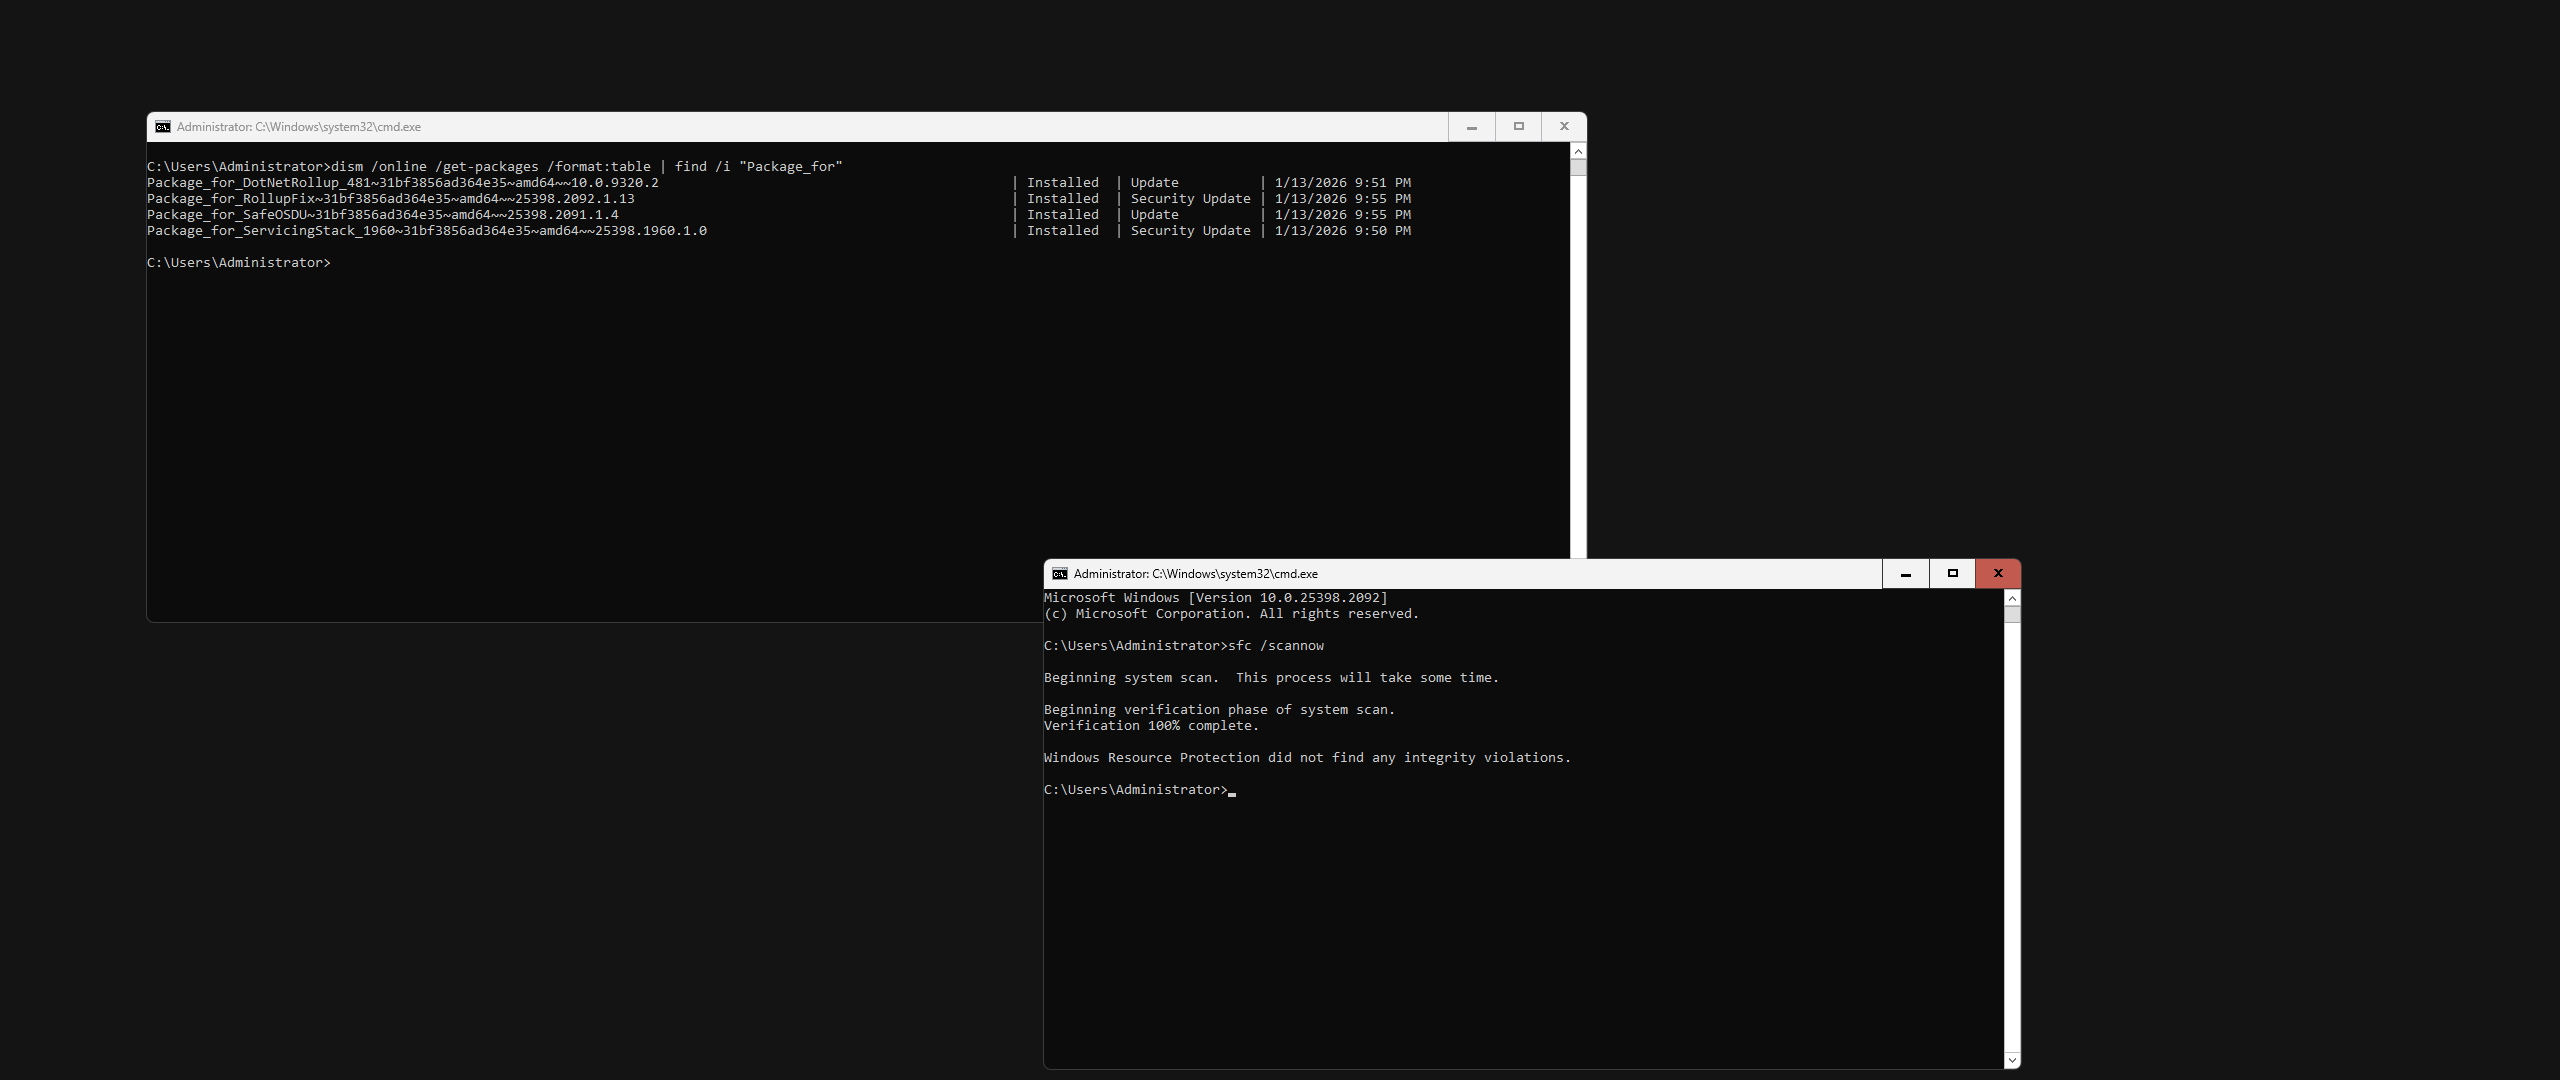Click the empty prompt line in dism window
The image size is (2560, 1080).
click(238, 263)
